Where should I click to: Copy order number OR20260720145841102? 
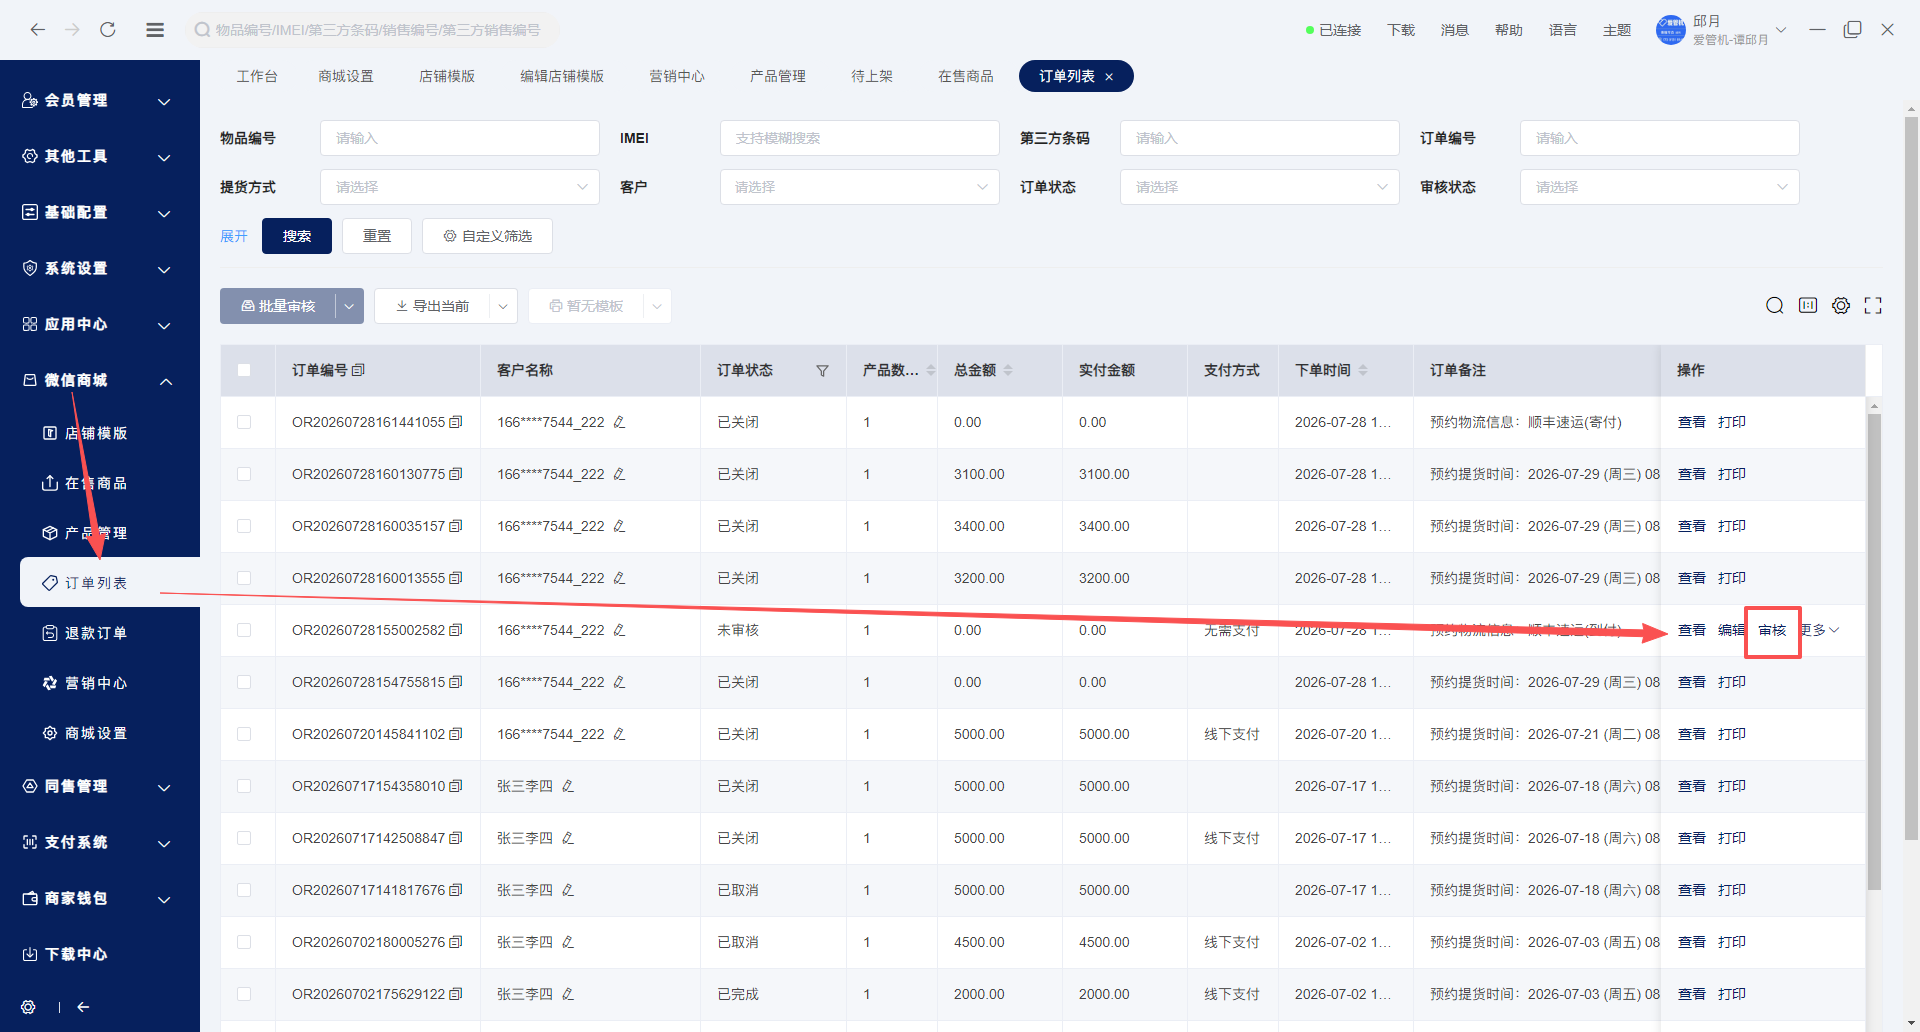click(x=456, y=734)
